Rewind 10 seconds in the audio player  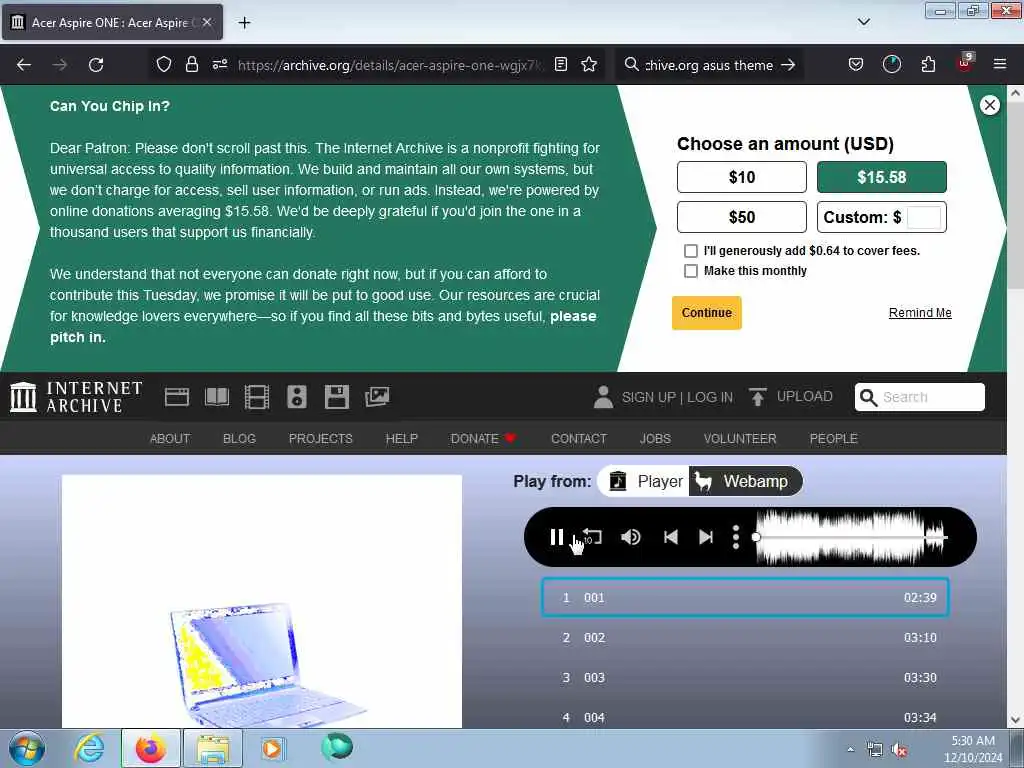(x=592, y=537)
